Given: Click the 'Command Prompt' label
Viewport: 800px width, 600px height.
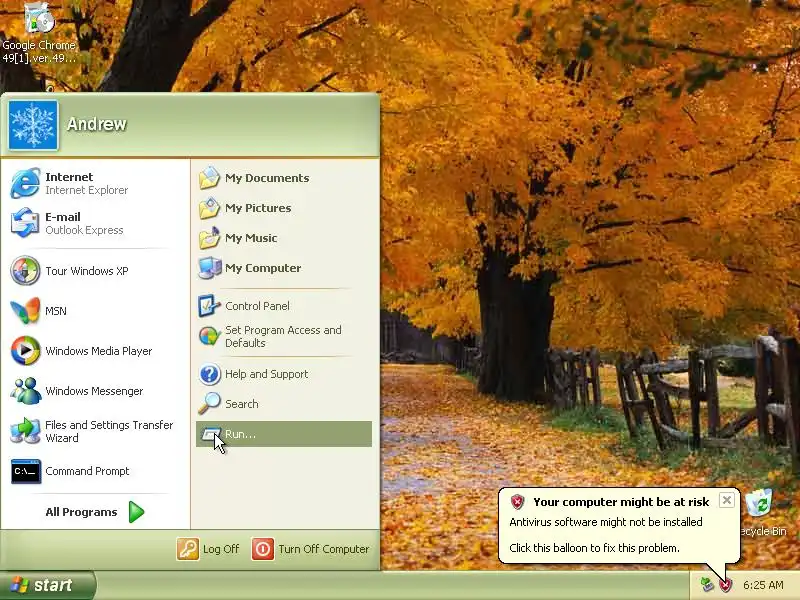Looking at the screenshot, I should pyautogui.click(x=87, y=471).
